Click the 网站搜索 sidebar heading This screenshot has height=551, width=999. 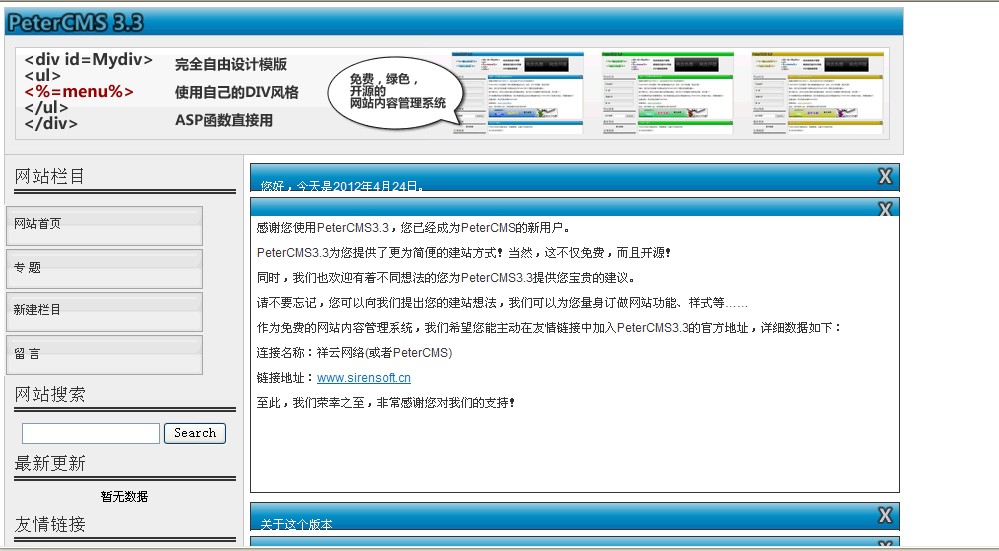click(50, 394)
